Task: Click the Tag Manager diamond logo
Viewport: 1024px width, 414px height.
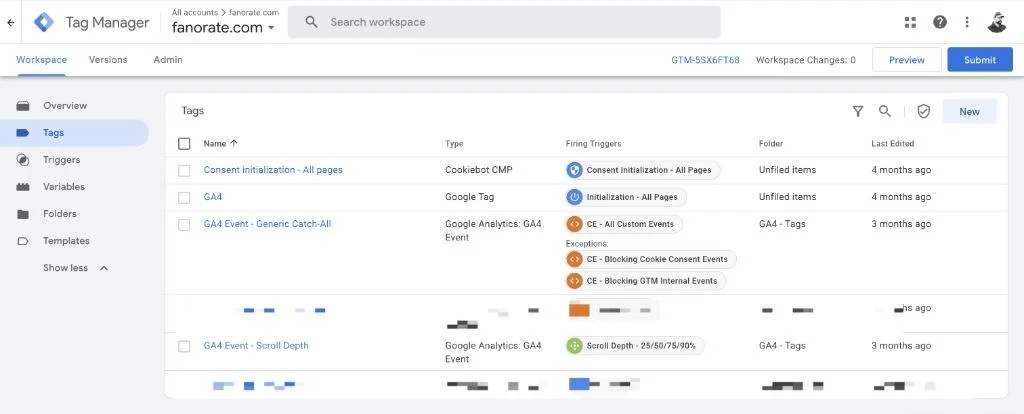Action: (x=44, y=22)
